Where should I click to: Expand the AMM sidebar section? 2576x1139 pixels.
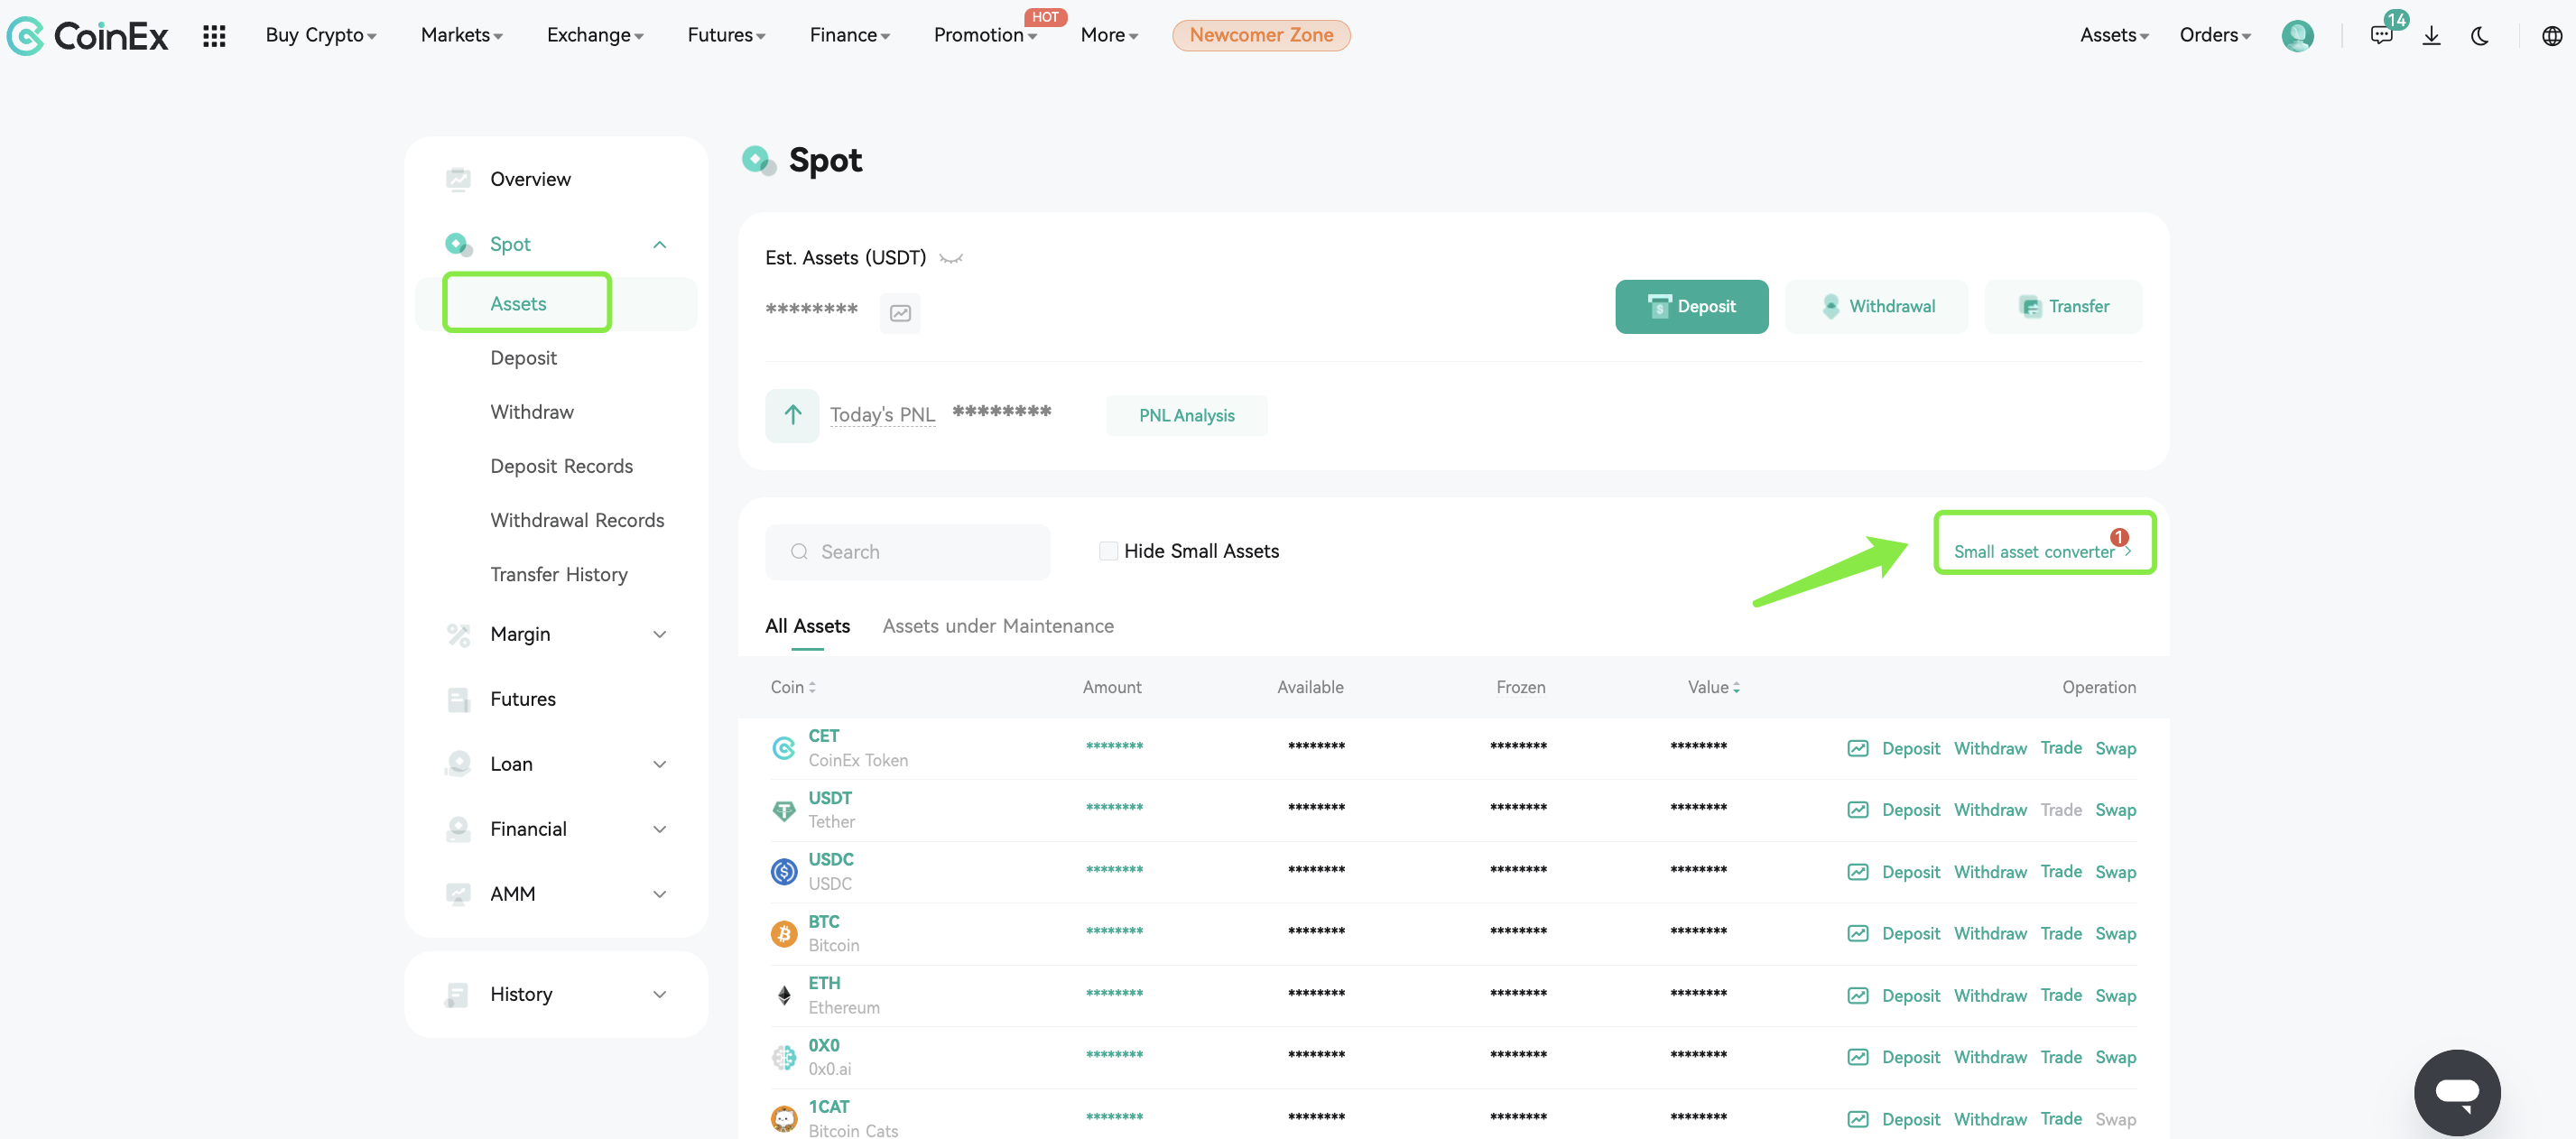click(x=659, y=894)
